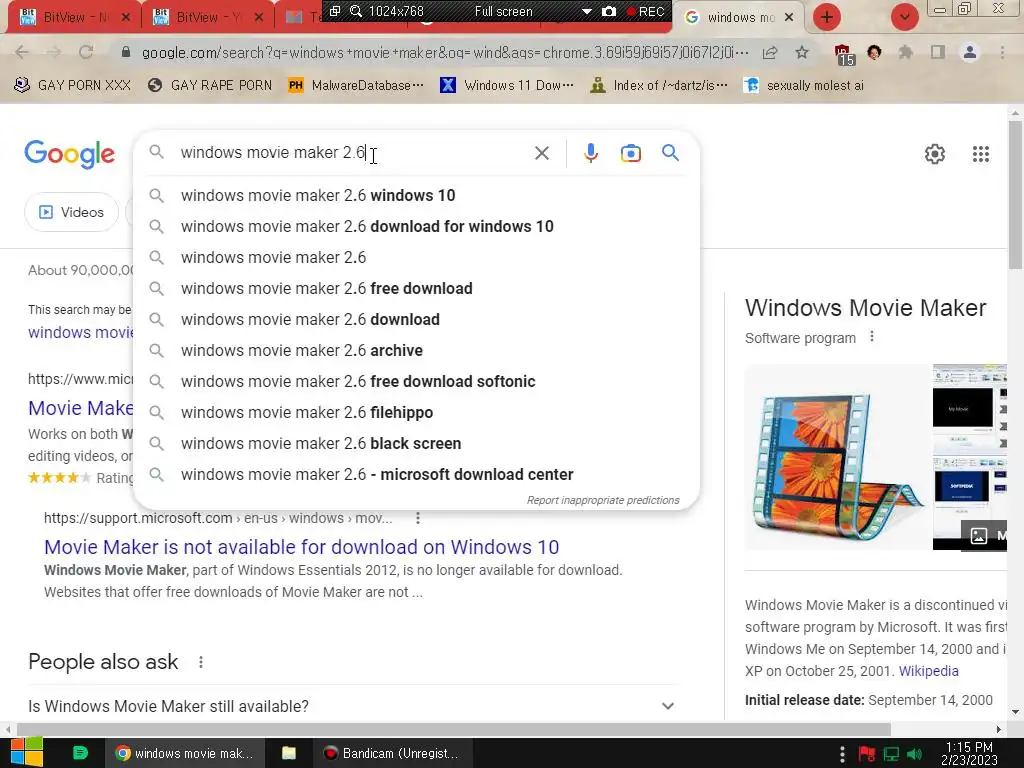Open options dots beside support.microsoft.com result
Image resolution: width=1024 pixels, height=768 pixels.
(x=418, y=518)
